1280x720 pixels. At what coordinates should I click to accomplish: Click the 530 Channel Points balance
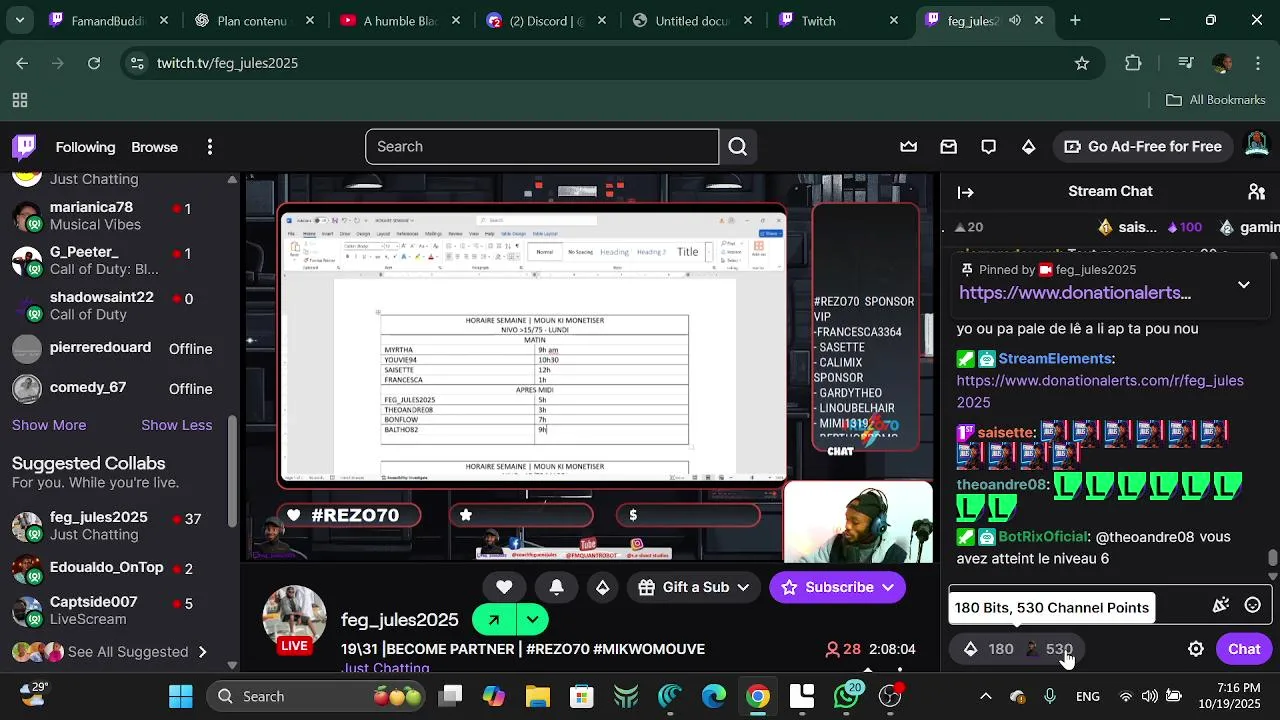(x=1049, y=649)
